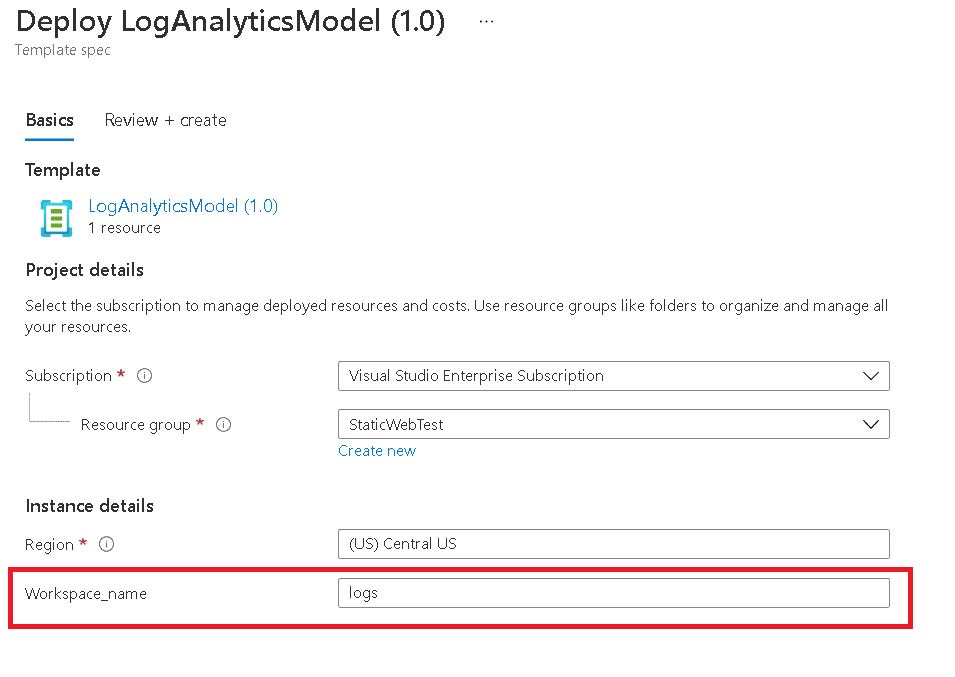Screen dimensions: 955x677
Task: Click the 'Template' section heading
Action: click(63, 170)
